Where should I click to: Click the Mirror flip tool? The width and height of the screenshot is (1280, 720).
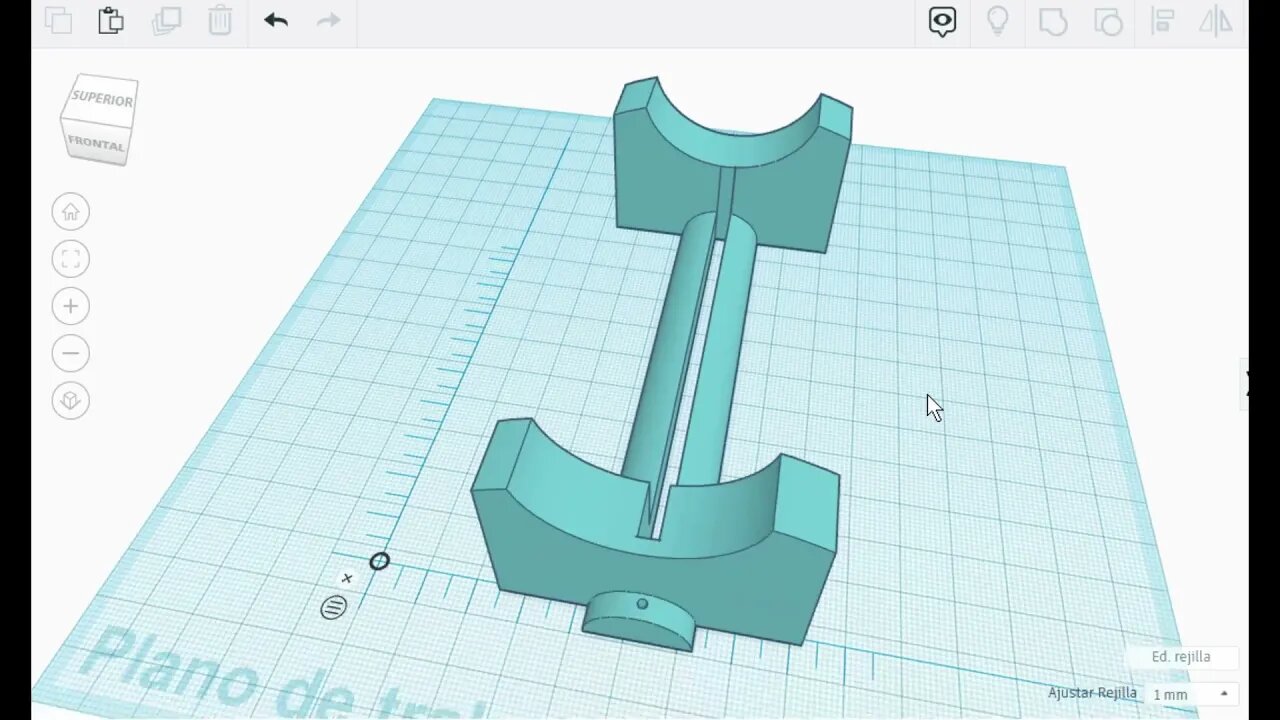1216,21
